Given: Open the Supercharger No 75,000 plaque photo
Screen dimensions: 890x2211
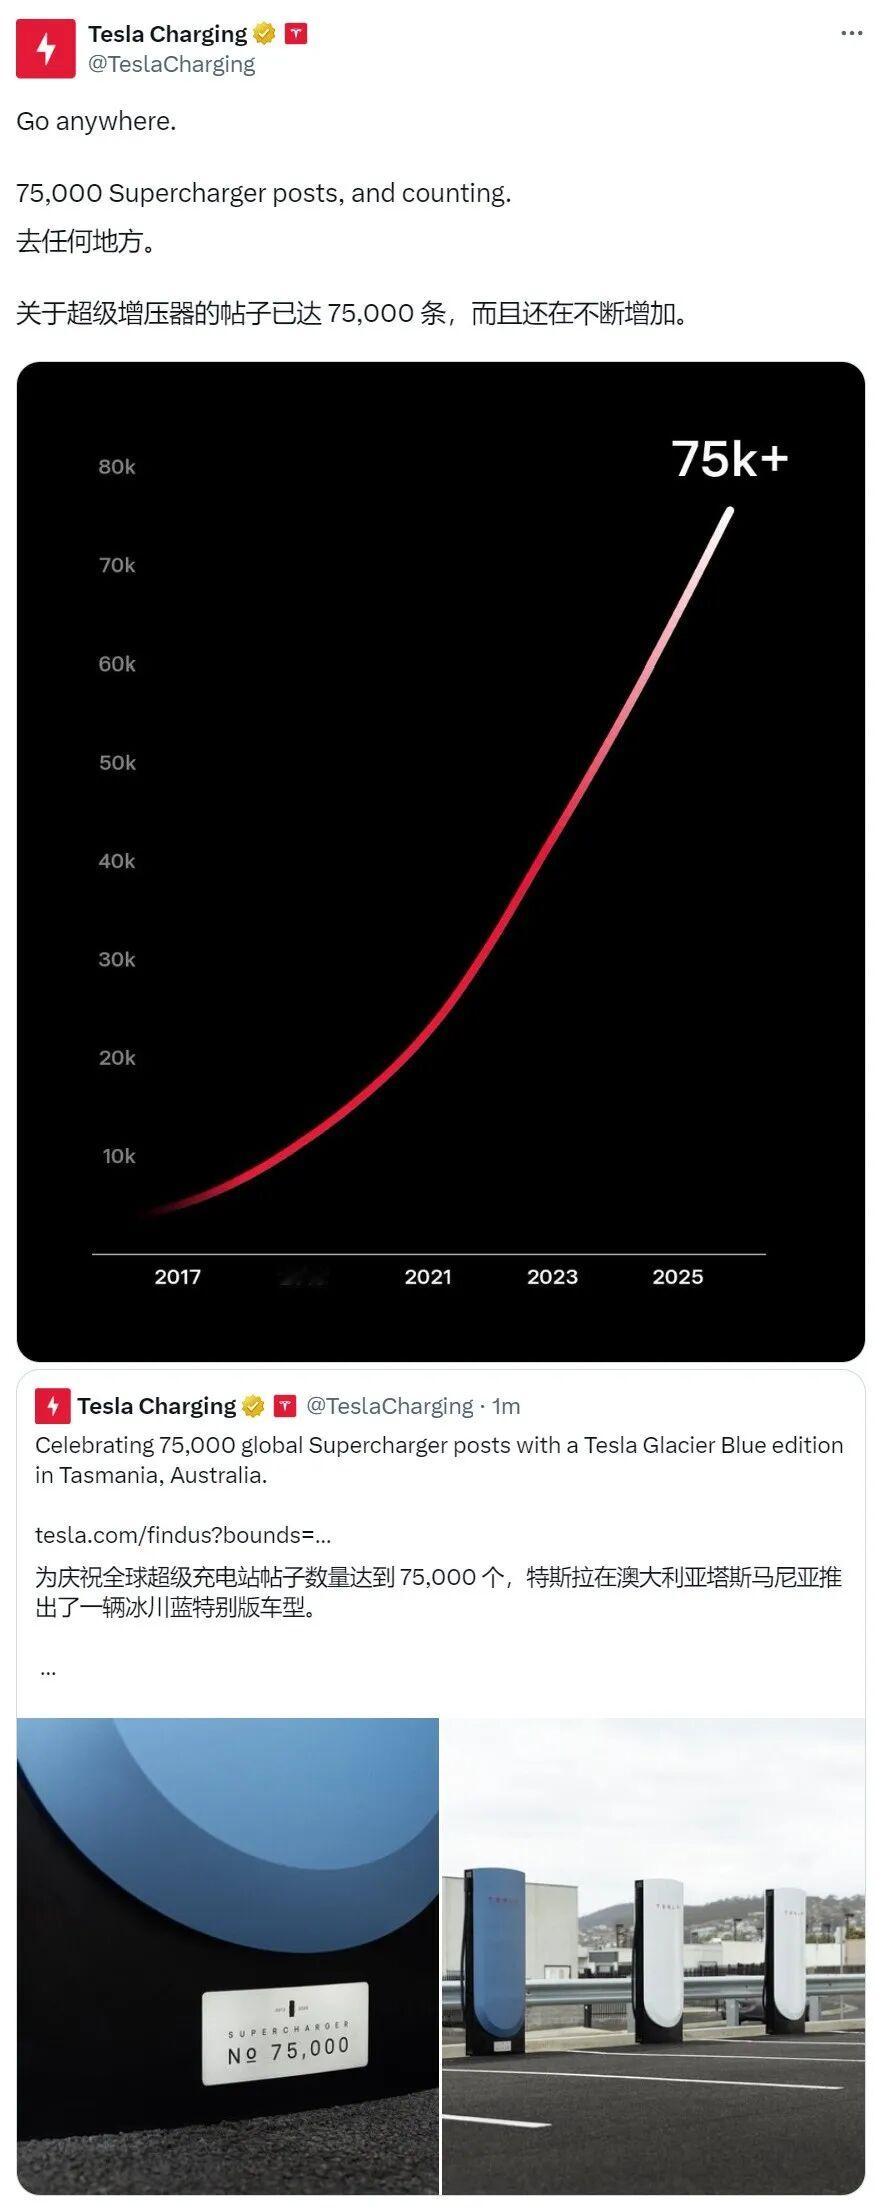Looking at the screenshot, I should coord(228,1960).
